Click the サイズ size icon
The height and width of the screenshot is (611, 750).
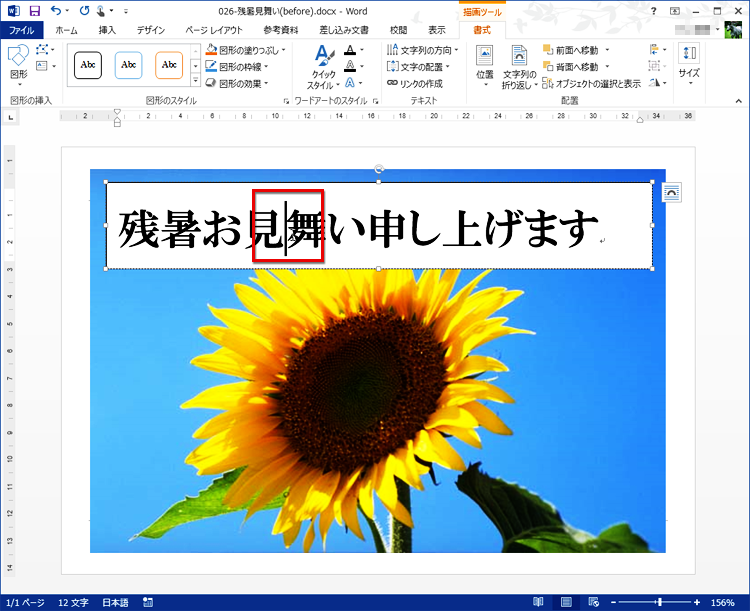[689, 54]
